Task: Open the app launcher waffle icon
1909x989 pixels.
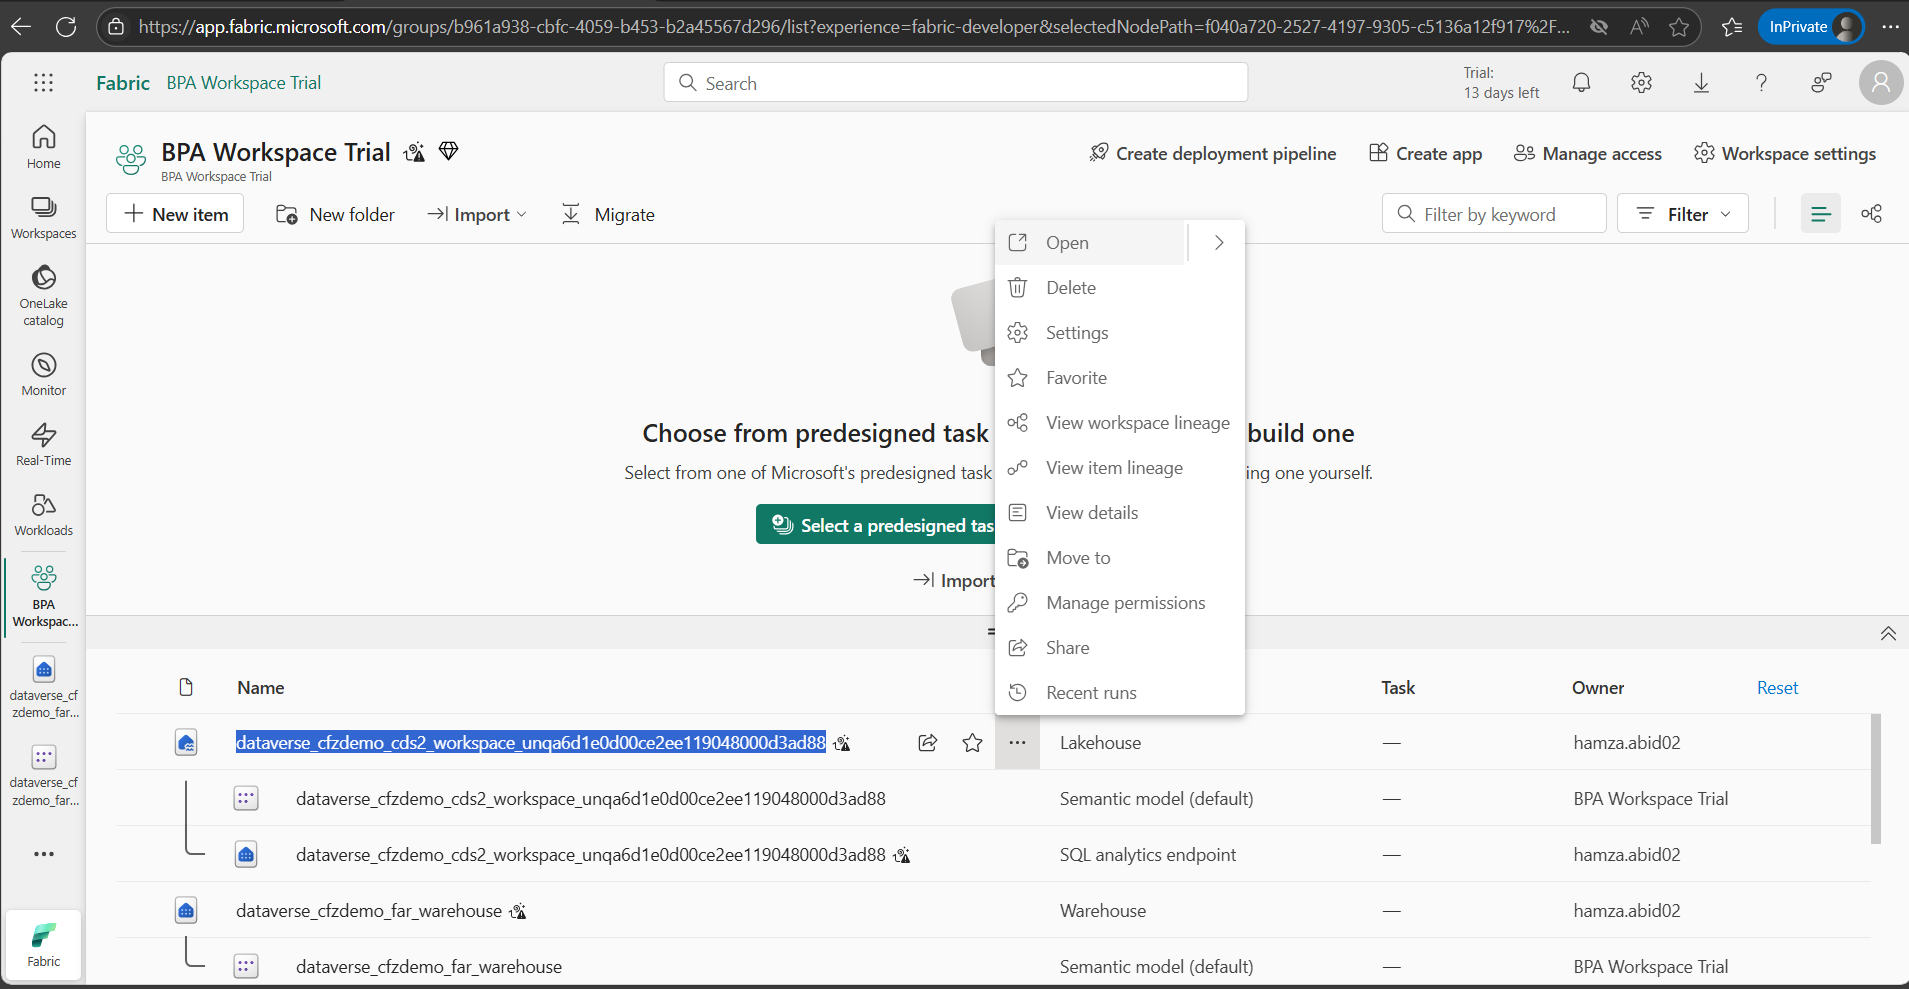Action: [43, 83]
